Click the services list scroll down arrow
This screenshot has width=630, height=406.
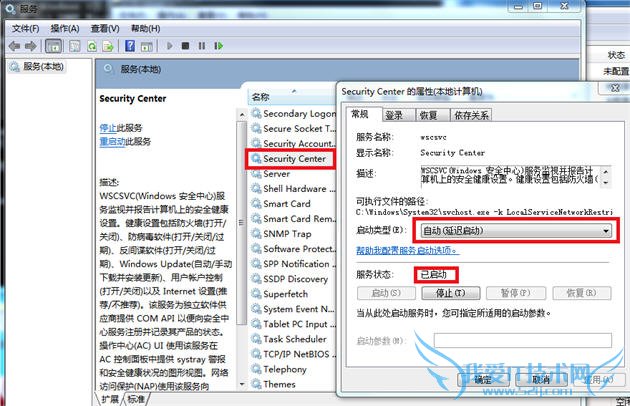pos(242,385)
